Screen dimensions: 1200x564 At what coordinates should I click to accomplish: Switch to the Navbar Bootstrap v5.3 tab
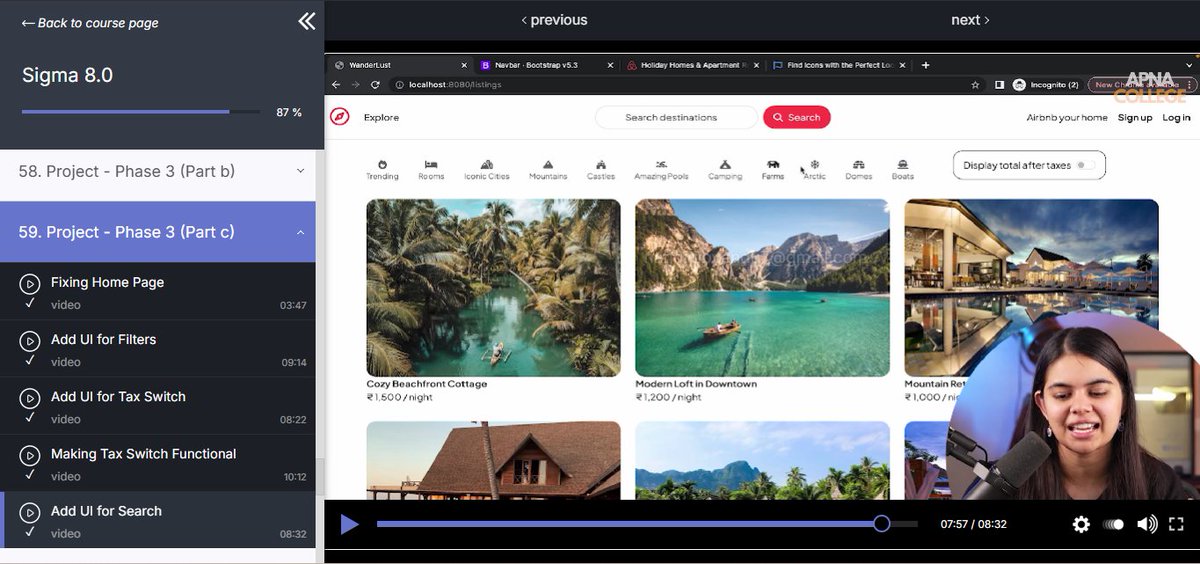click(x=545, y=65)
